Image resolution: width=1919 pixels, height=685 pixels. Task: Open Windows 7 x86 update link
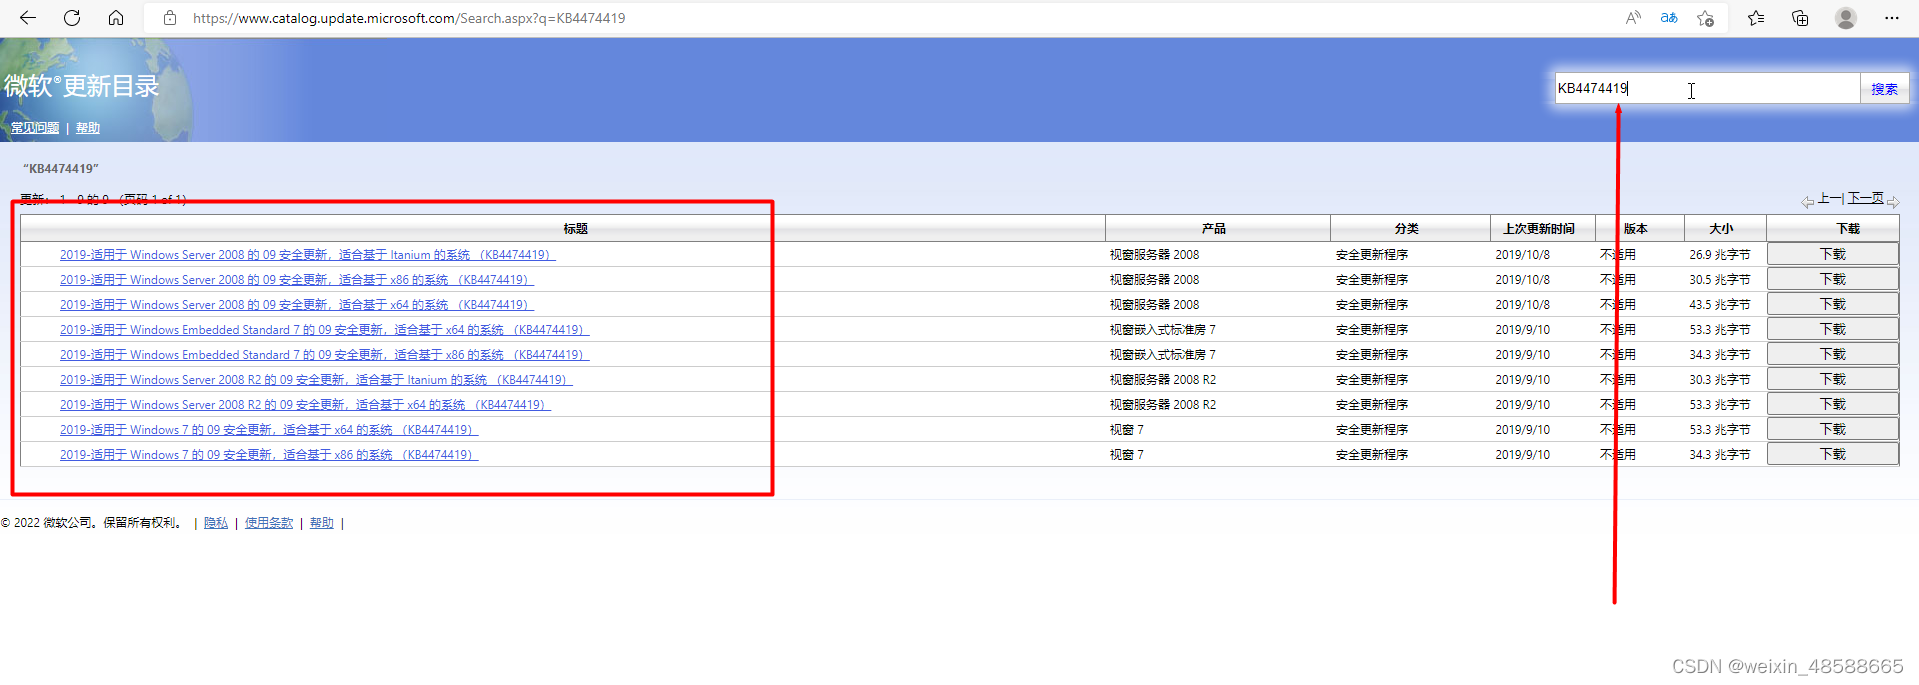coord(269,455)
